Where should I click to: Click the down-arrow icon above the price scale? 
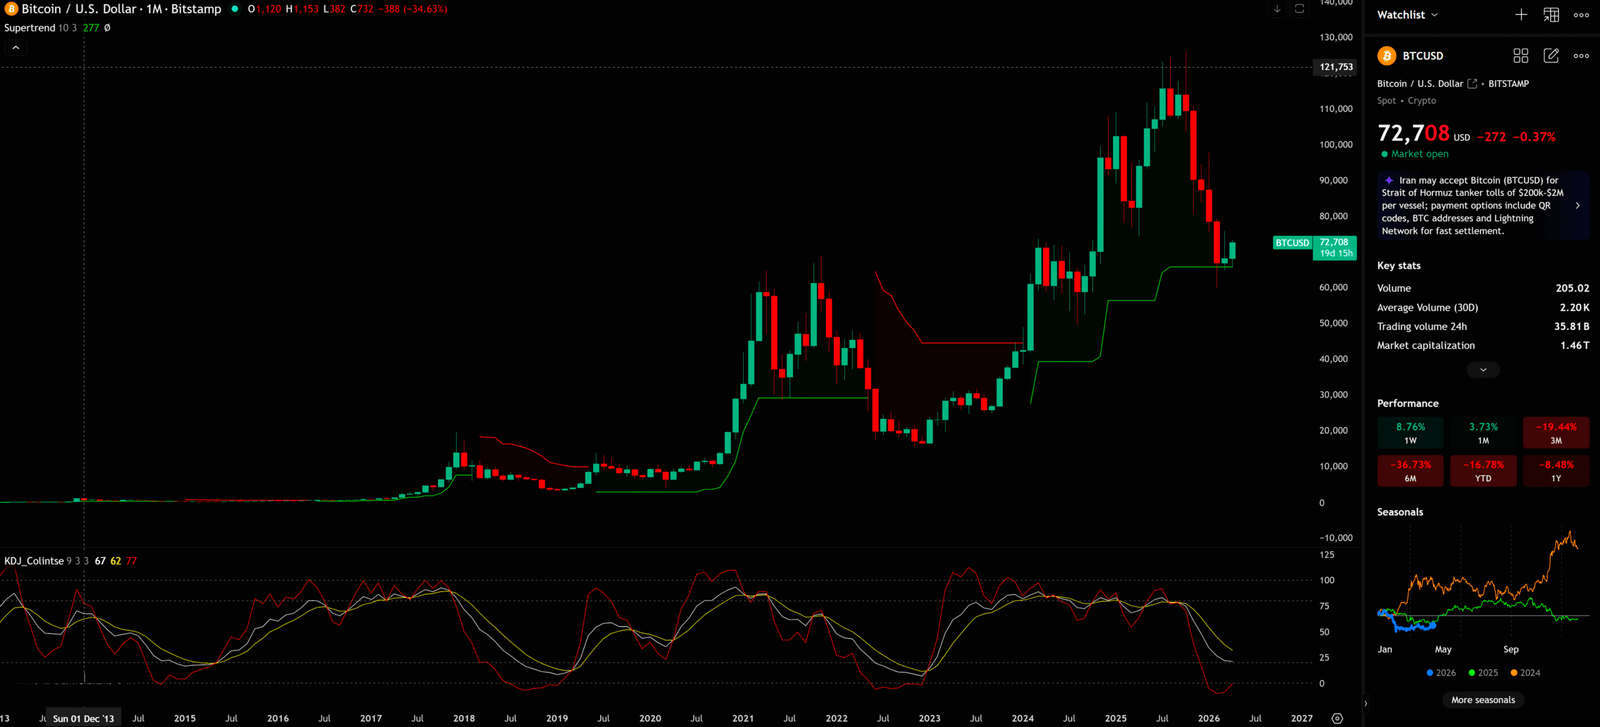(x=1277, y=9)
